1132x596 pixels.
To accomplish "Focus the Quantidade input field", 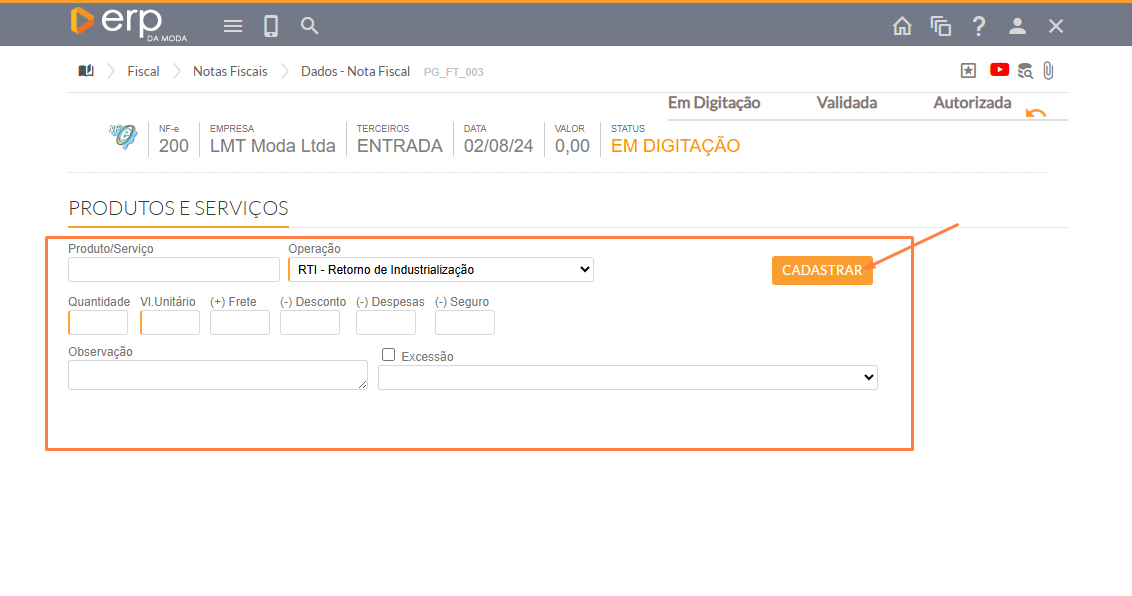I will coord(98,322).
